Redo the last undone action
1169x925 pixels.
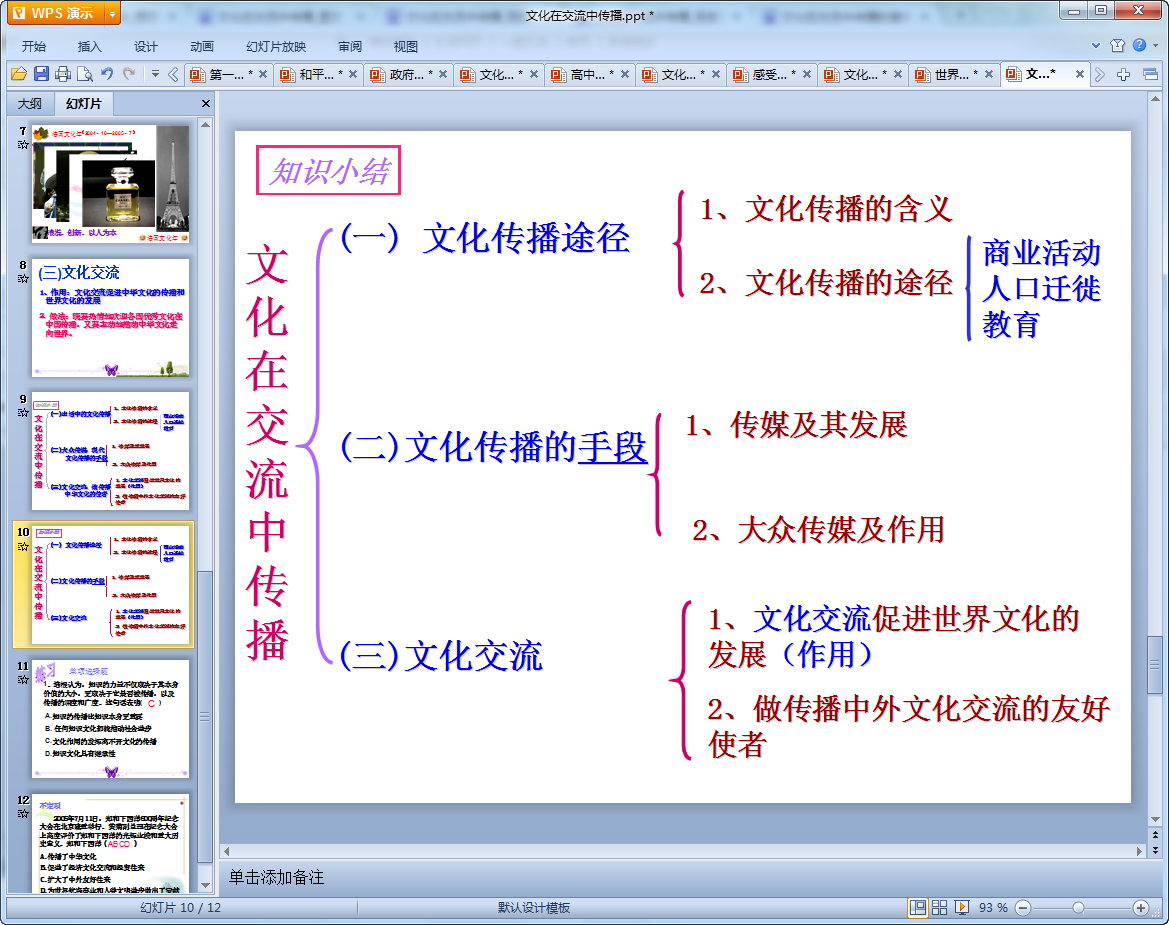click(129, 74)
